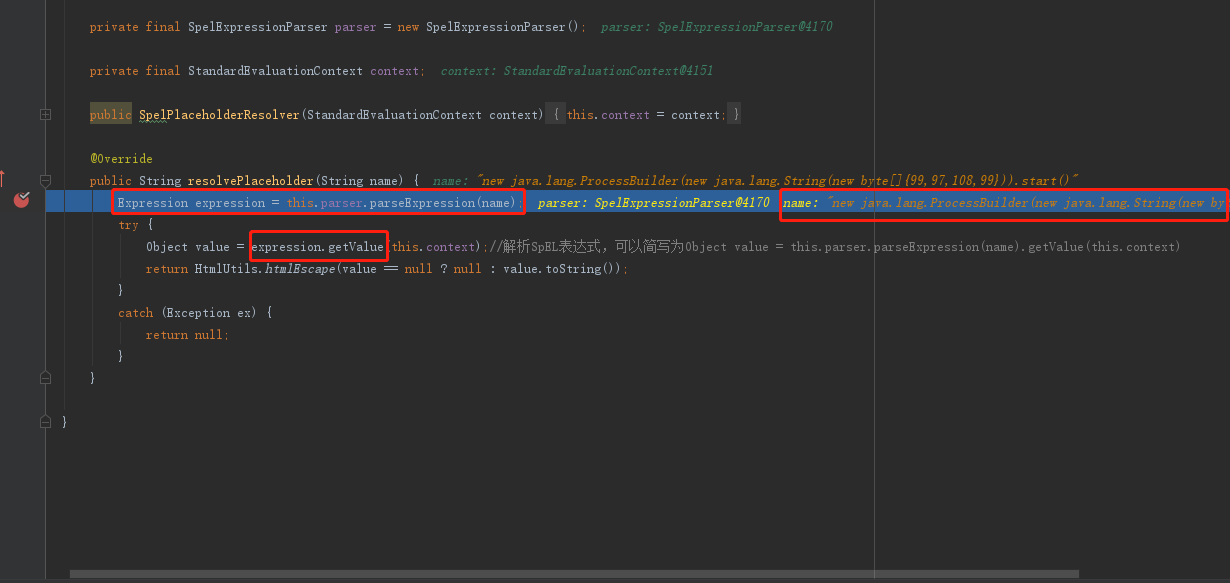Click 'new SpelExpressionParser()' constructor call

click(490, 27)
